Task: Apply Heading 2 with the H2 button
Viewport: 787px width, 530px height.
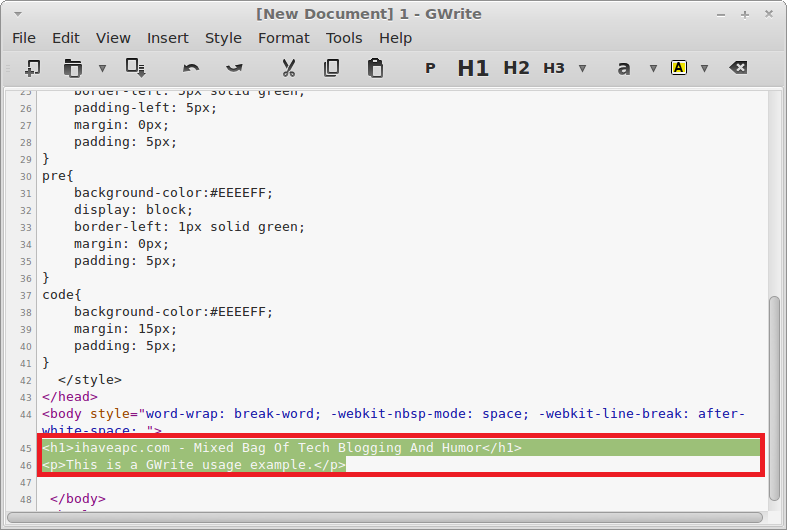Action: pos(516,68)
